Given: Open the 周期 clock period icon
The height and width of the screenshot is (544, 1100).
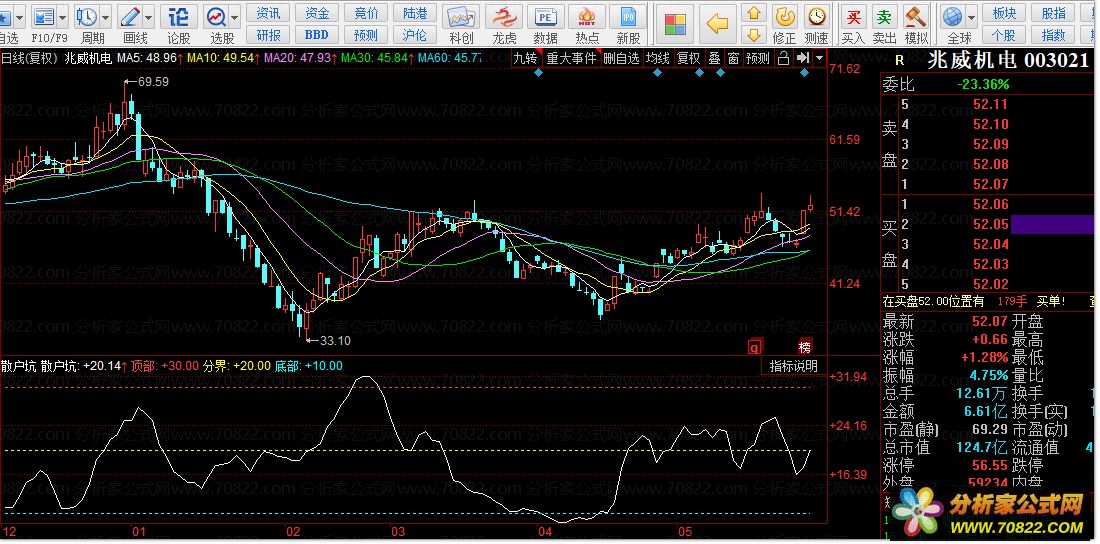Looking at the screenshot, I should 87,16.
